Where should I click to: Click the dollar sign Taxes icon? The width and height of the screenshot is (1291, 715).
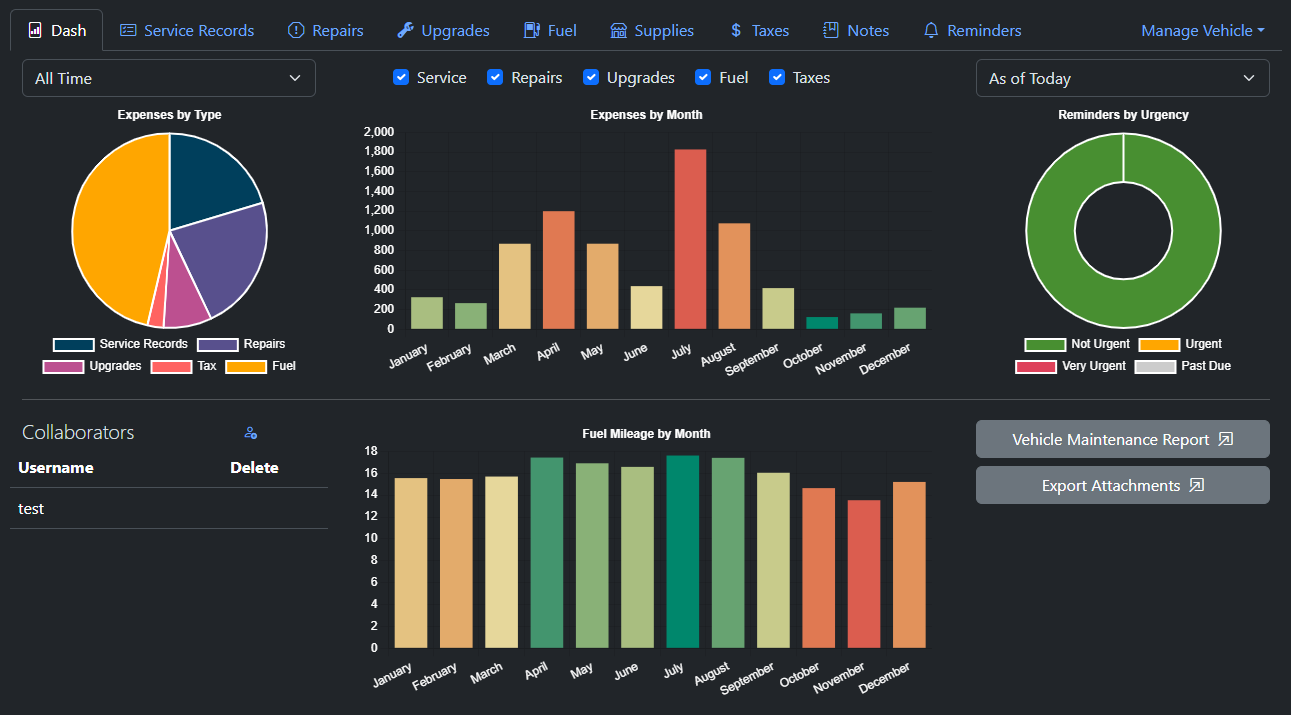(736, 30)
